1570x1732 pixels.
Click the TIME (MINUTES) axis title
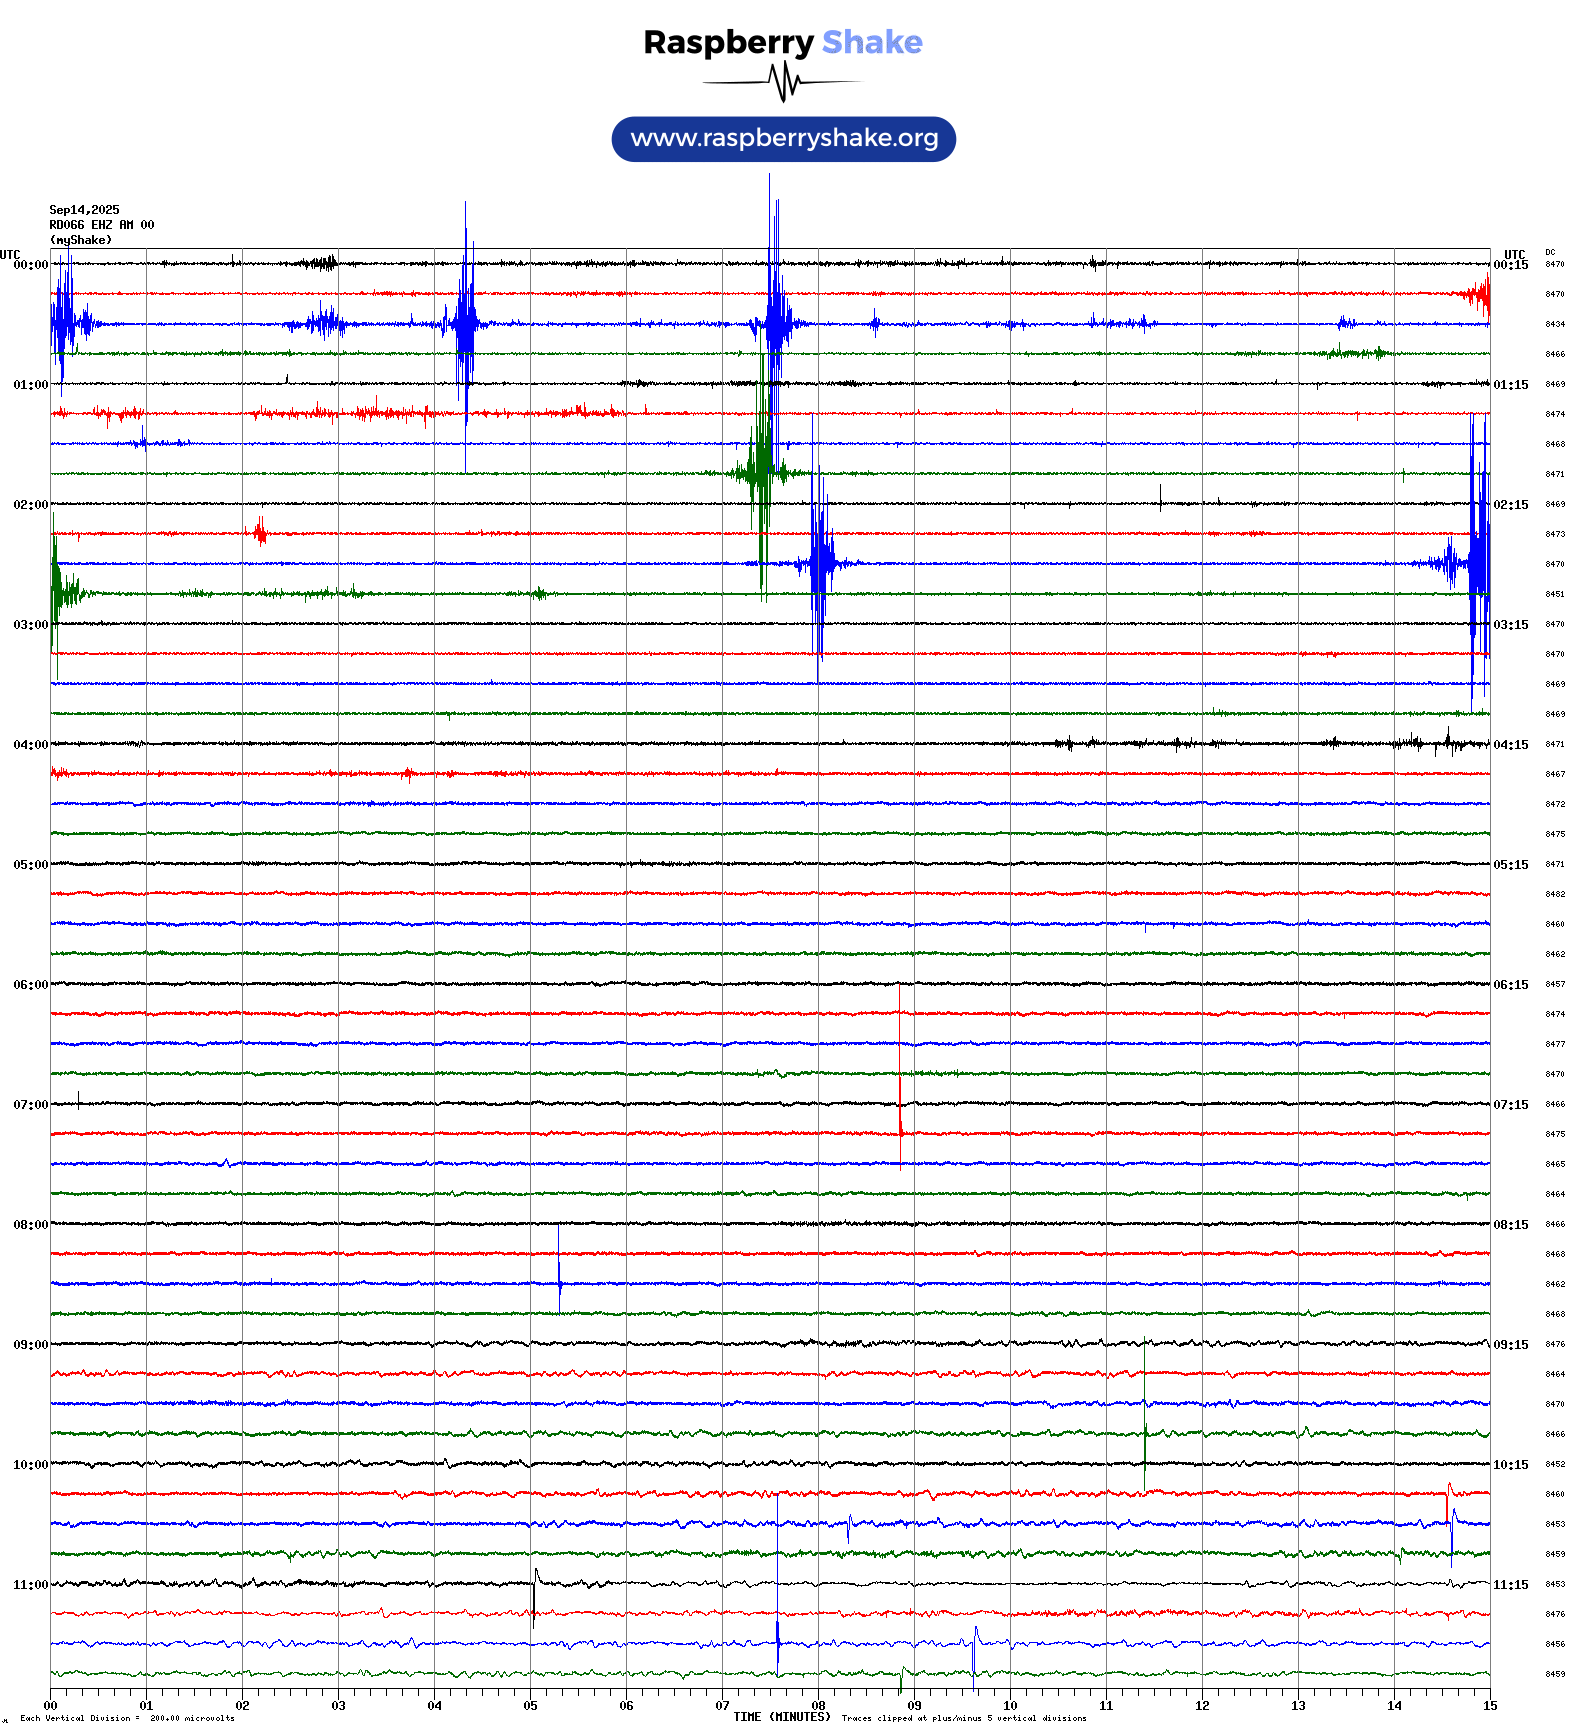point(781,1717)
